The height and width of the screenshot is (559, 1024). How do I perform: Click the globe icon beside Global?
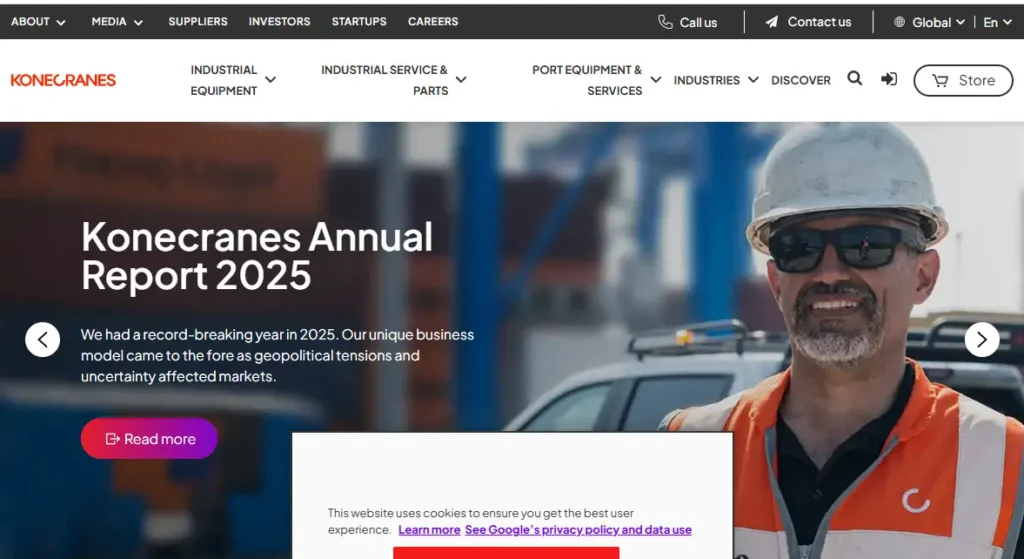[x=899, y=22]
